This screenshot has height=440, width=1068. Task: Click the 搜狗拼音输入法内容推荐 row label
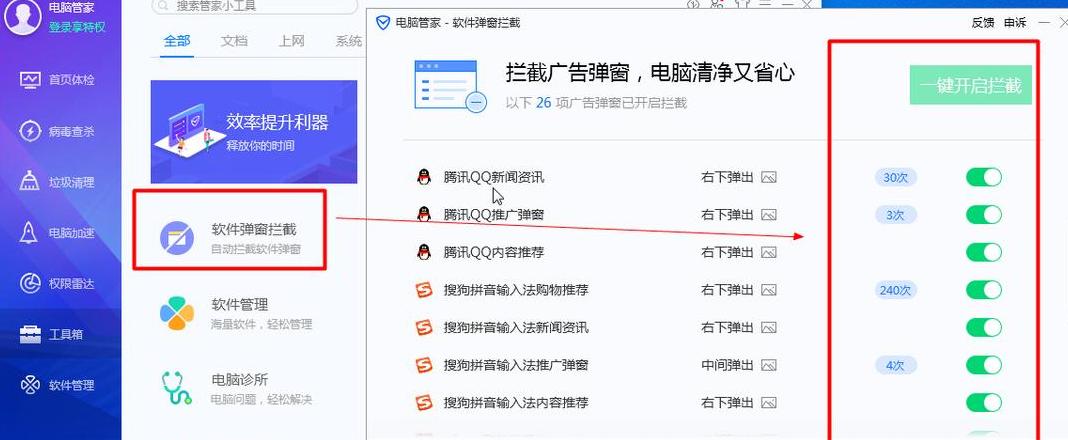click(516, 403)
